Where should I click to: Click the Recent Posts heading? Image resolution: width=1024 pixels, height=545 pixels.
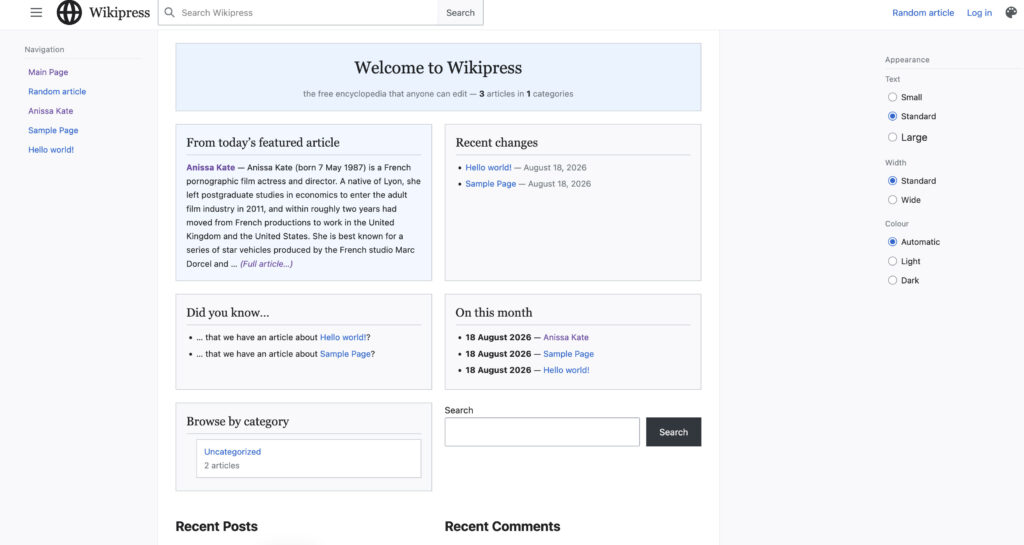[x=216, y=526]
